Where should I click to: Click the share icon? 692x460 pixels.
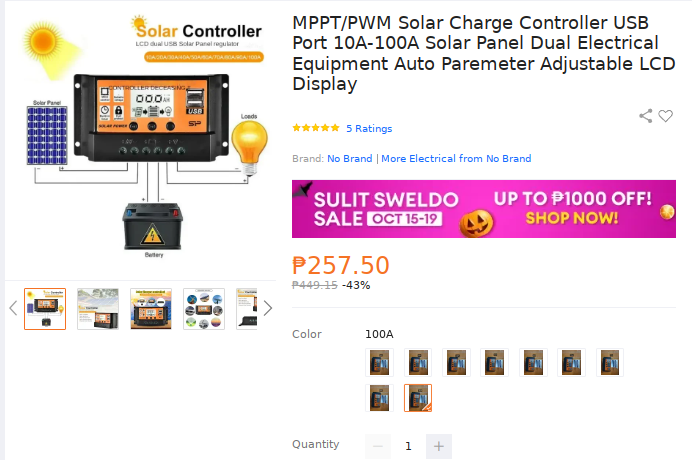tap(646, 116)
